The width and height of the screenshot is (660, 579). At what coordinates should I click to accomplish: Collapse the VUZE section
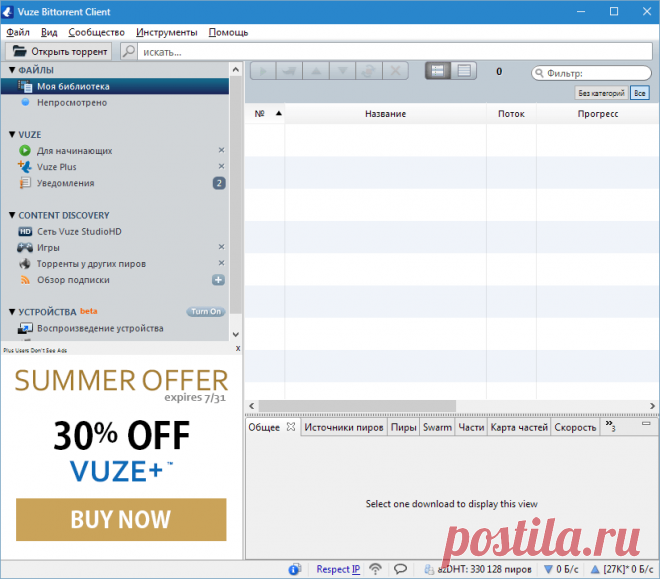(x=12, y=134)
